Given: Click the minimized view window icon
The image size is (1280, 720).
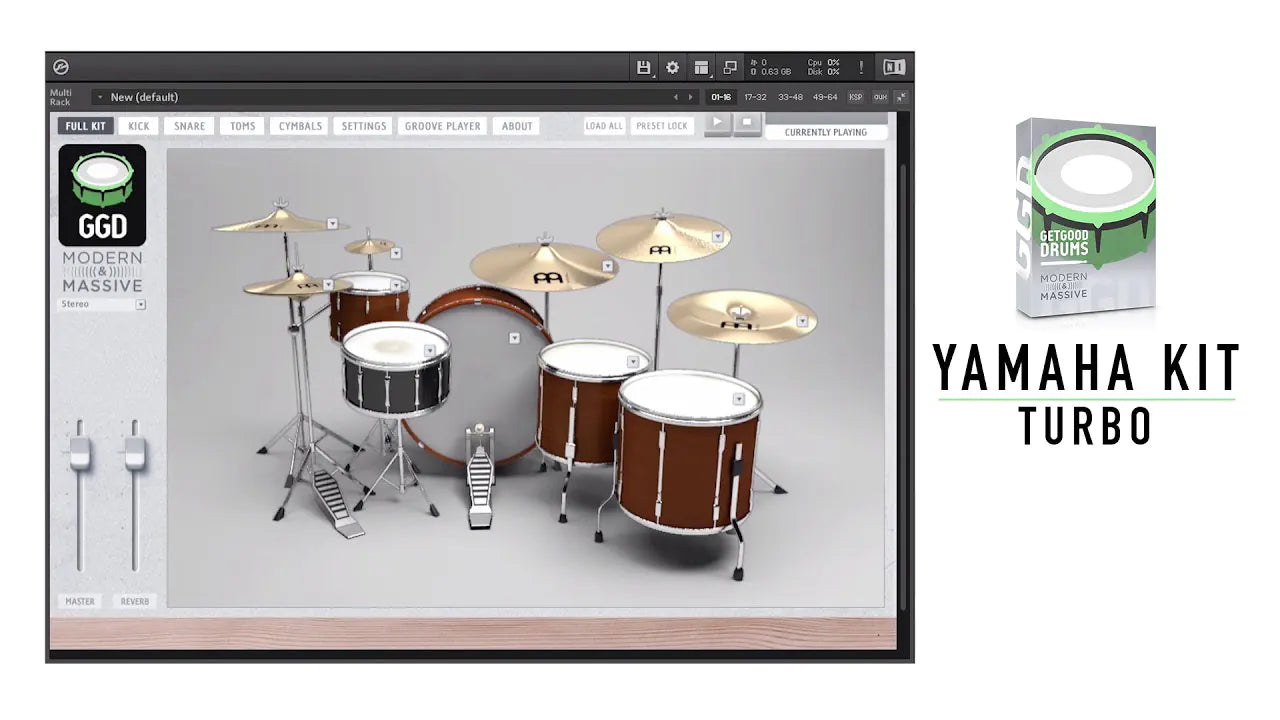Looking at the screenshot, I should (730, 67).
